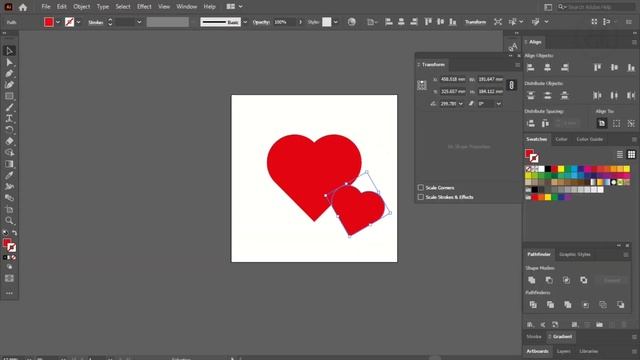The width and height of the screenshot is (640, 360).
Task: Switch swatches to thumbnail grid view
Action: [631, 154]
